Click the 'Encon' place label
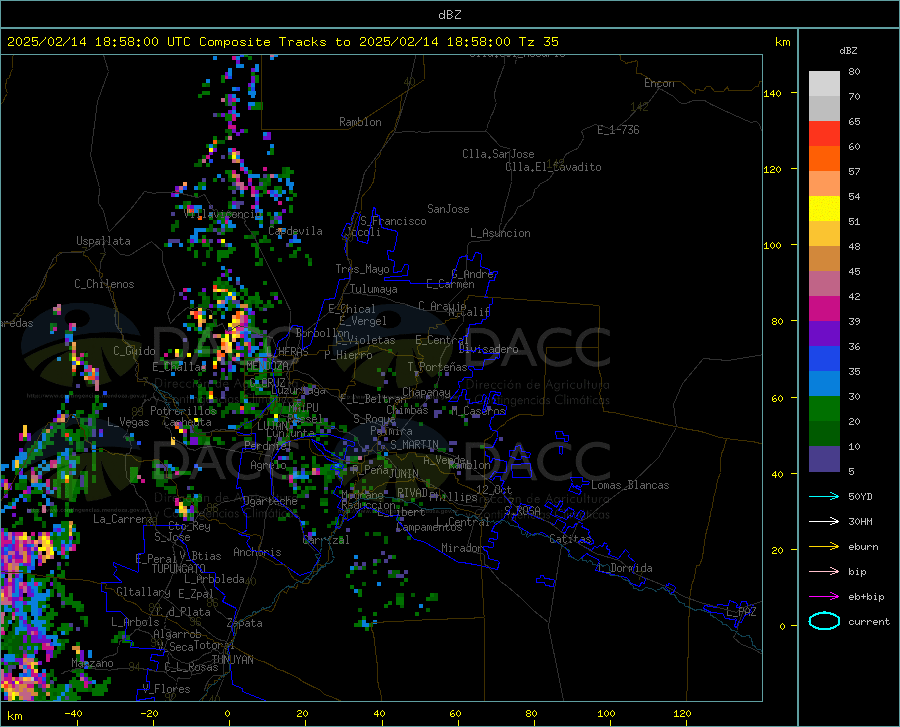900x727 pixels. tap(659, 83)
